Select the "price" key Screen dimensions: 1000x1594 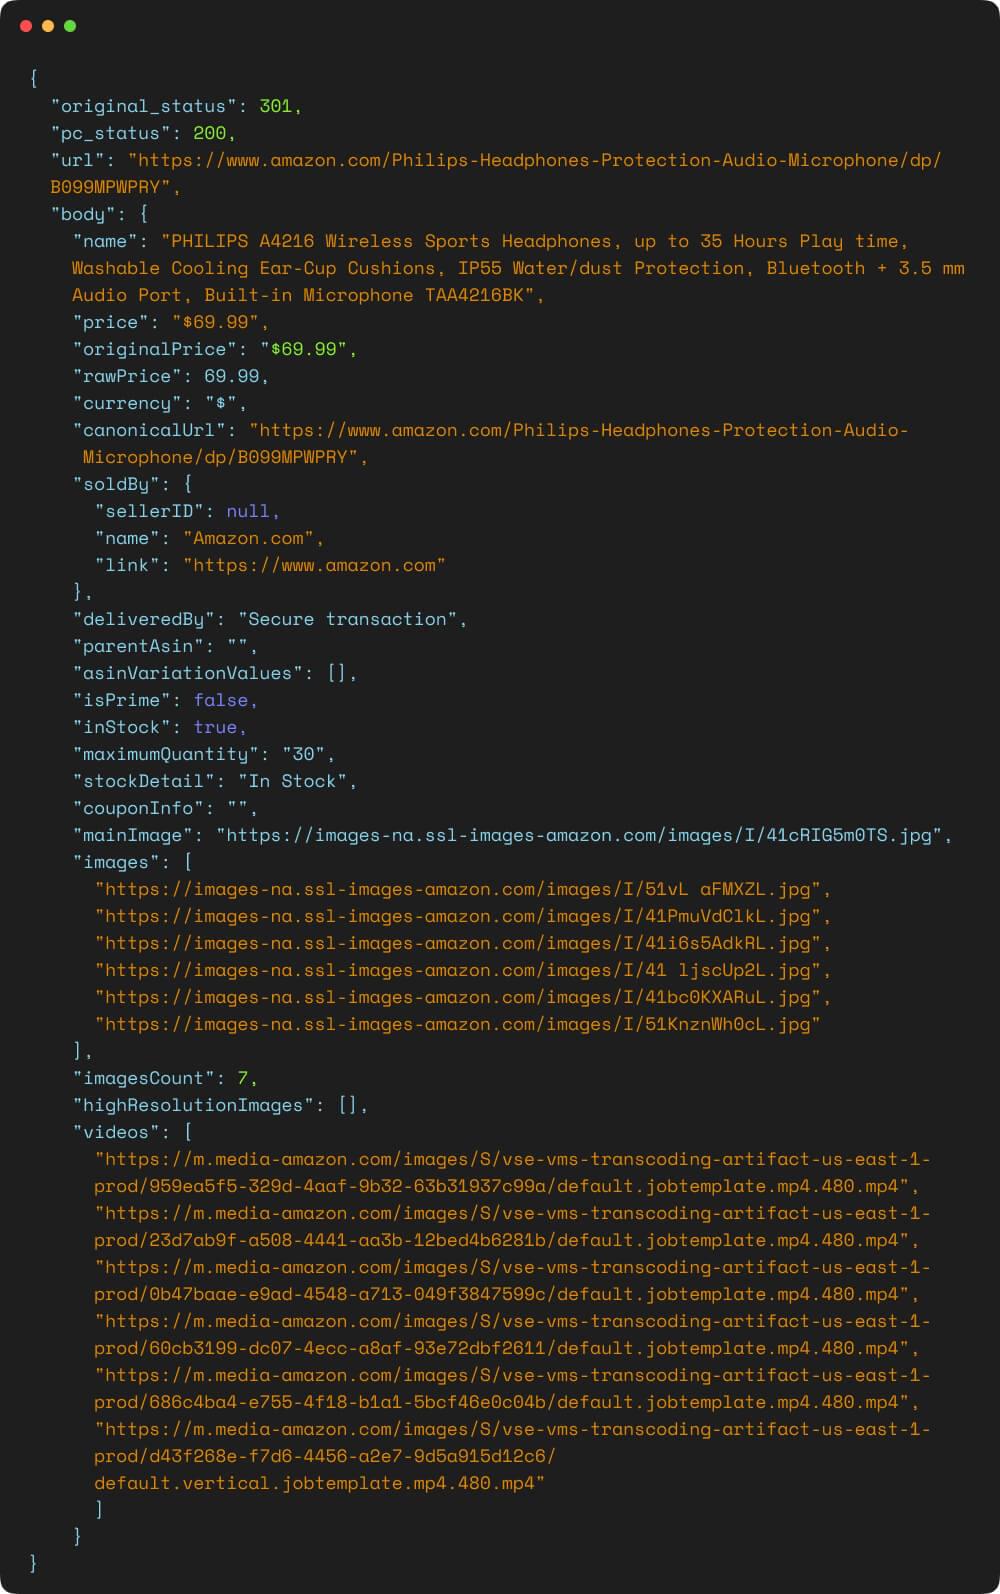[x=111, y=322]
